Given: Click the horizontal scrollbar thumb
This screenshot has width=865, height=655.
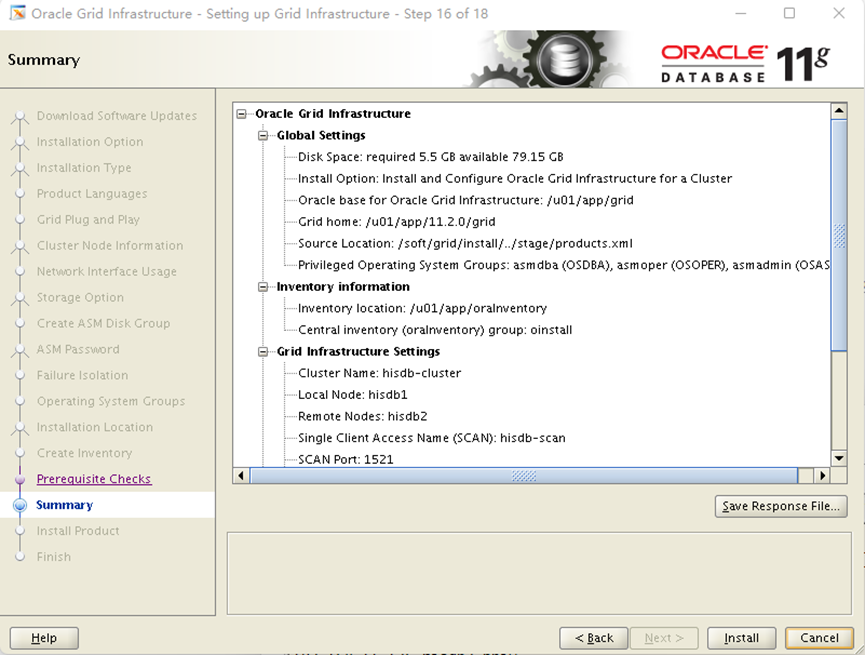Looking at the screenshot, I should (x=524, y=475).
